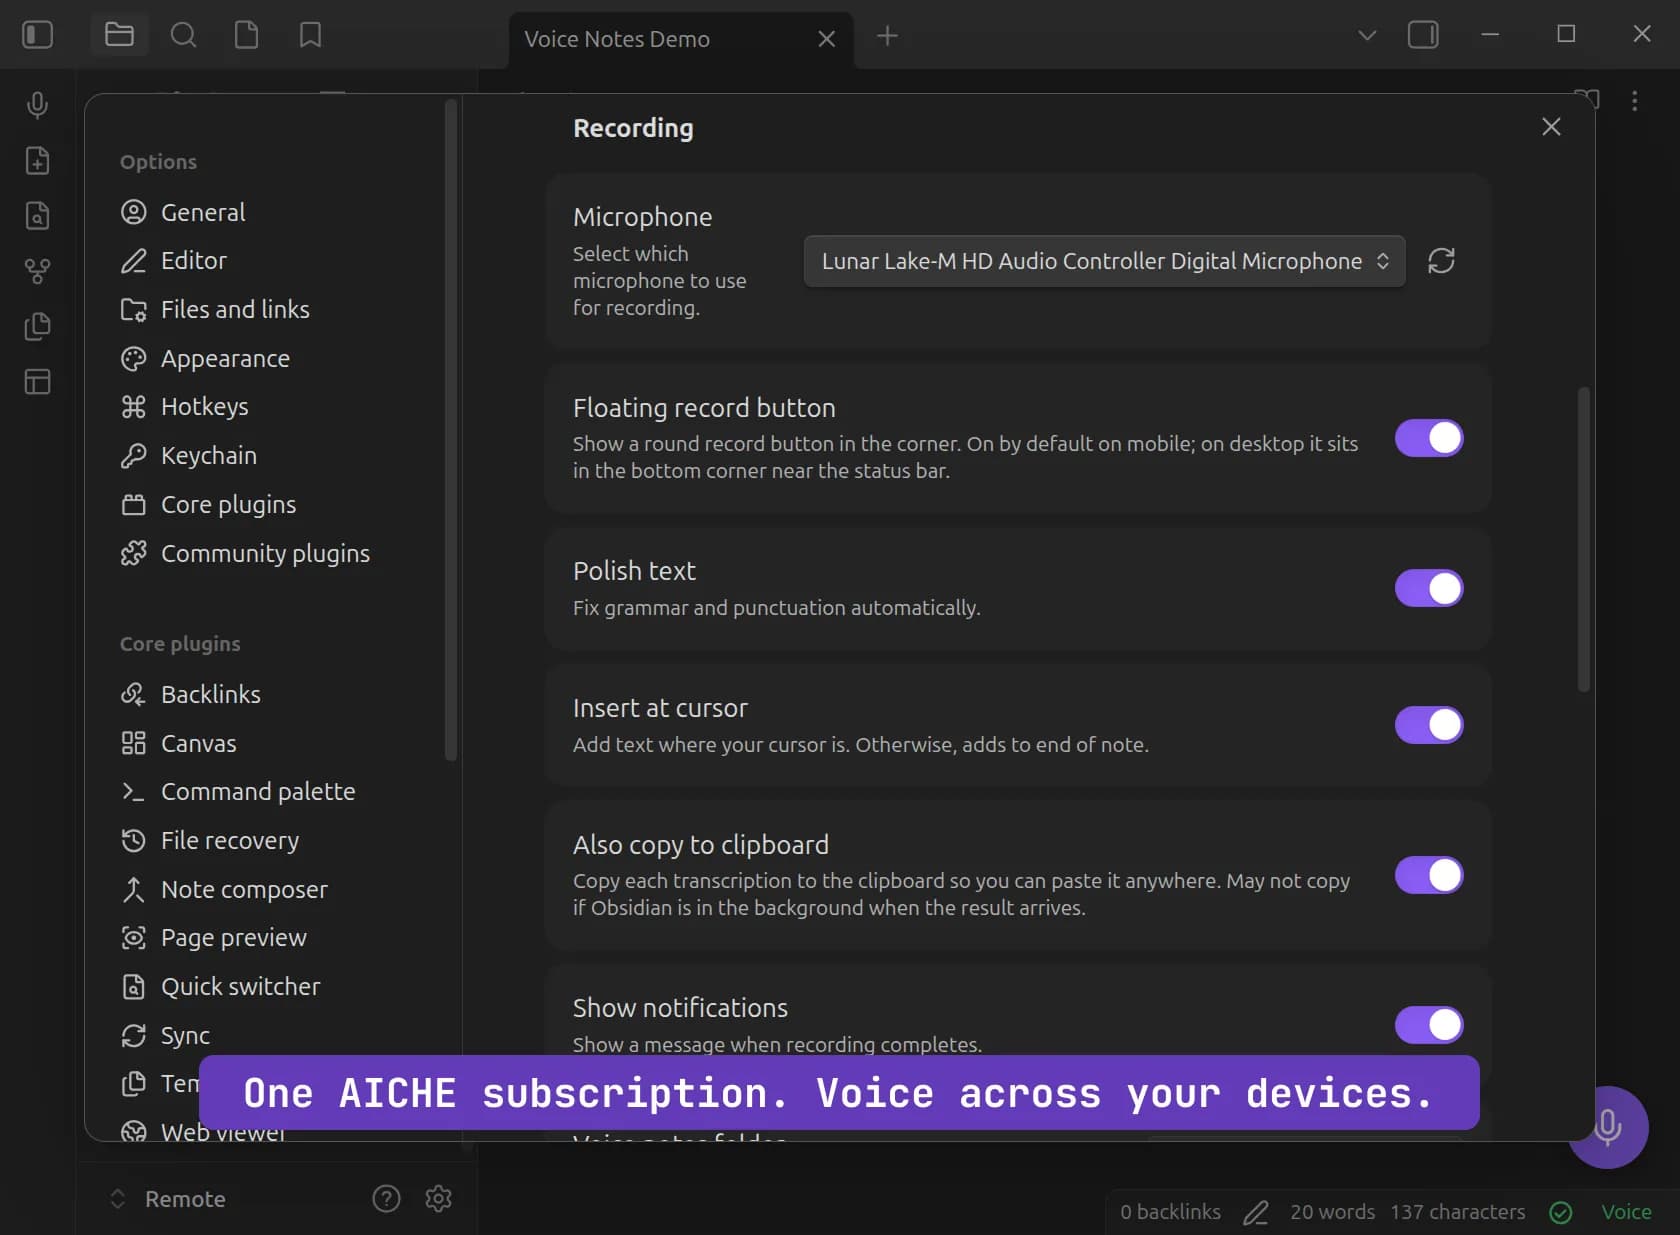This screenshot has width=1680, height=1235.
Task: Expand the tab list chevron
Action: tap(1366, 35)
